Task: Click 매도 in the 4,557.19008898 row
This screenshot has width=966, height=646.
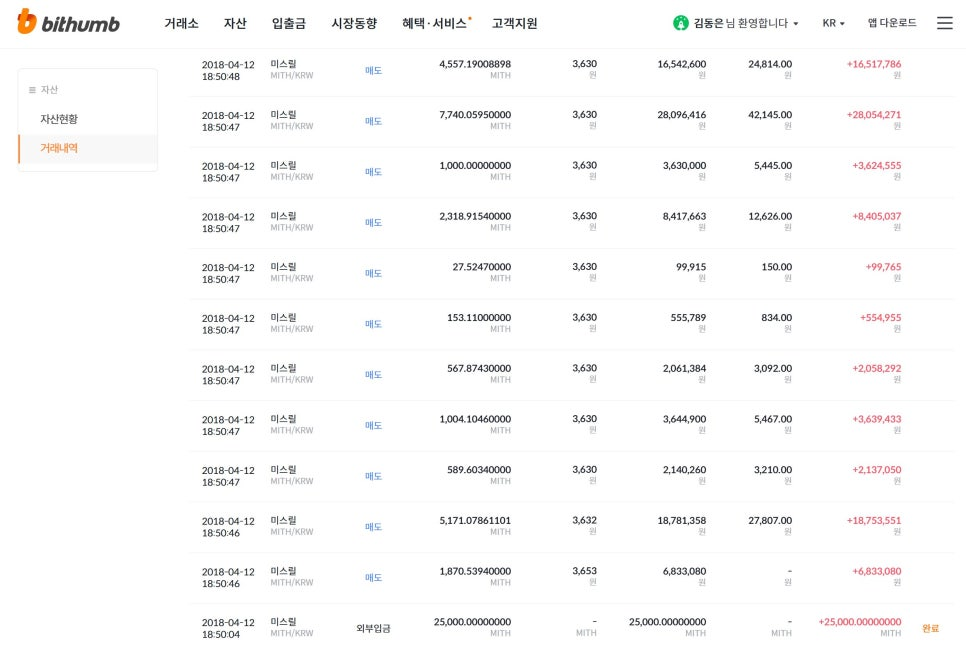Action: 373,71
